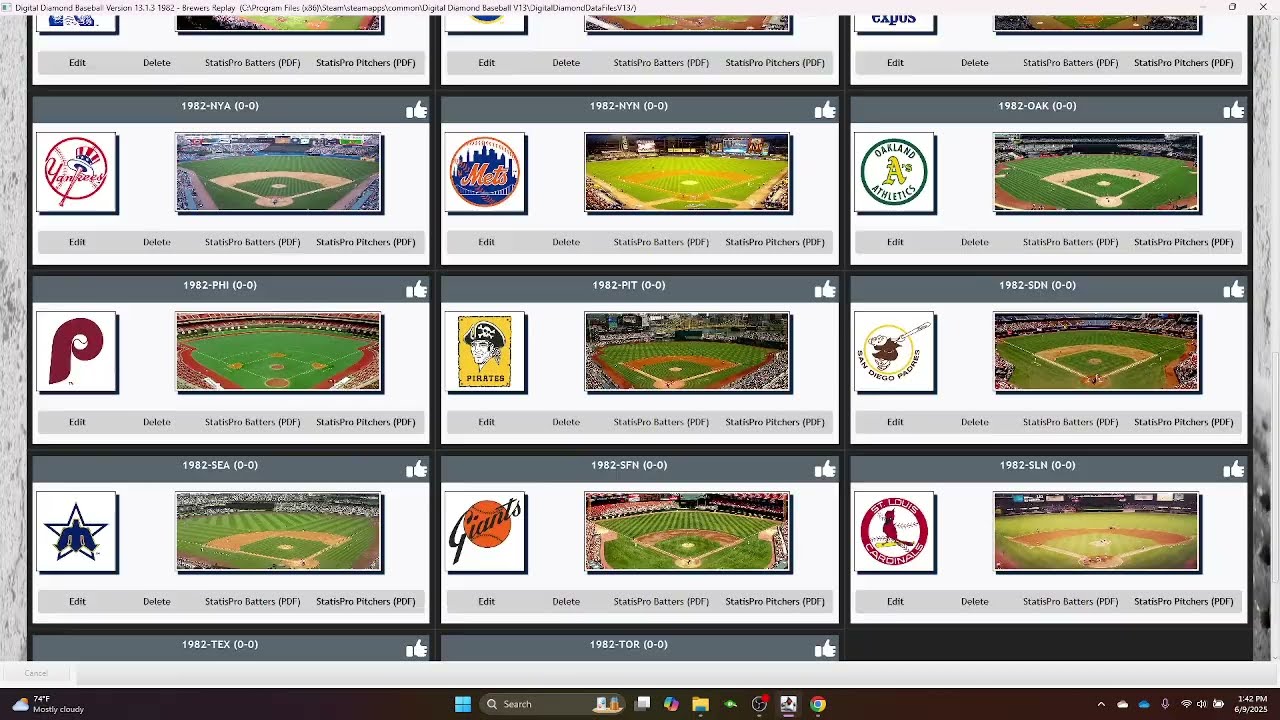This screenshot has width=1280, height=720.
Task: Click the thumbs-up icon on 1982-NYA card
Action: click(x=416, y=110)
